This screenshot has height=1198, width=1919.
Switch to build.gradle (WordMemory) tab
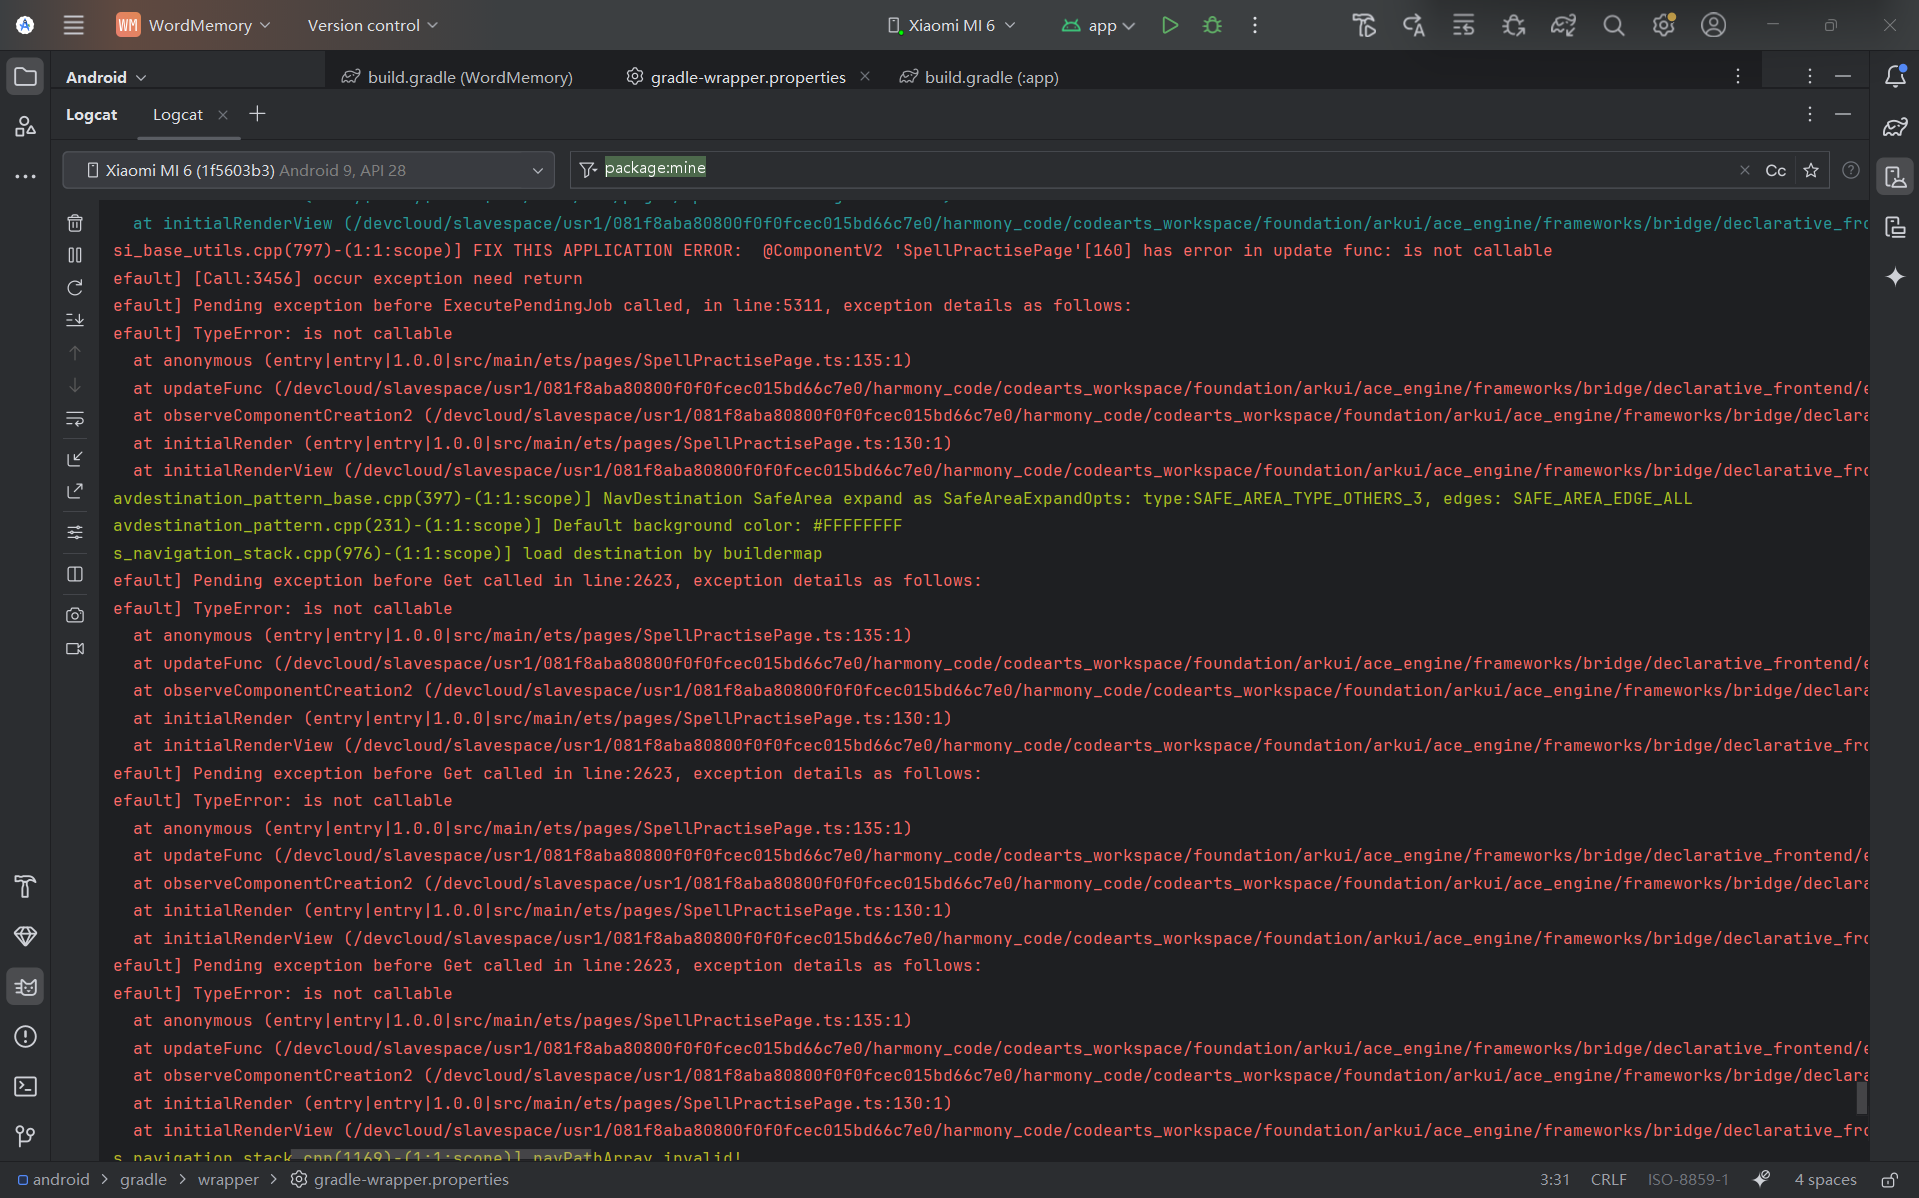457,77
